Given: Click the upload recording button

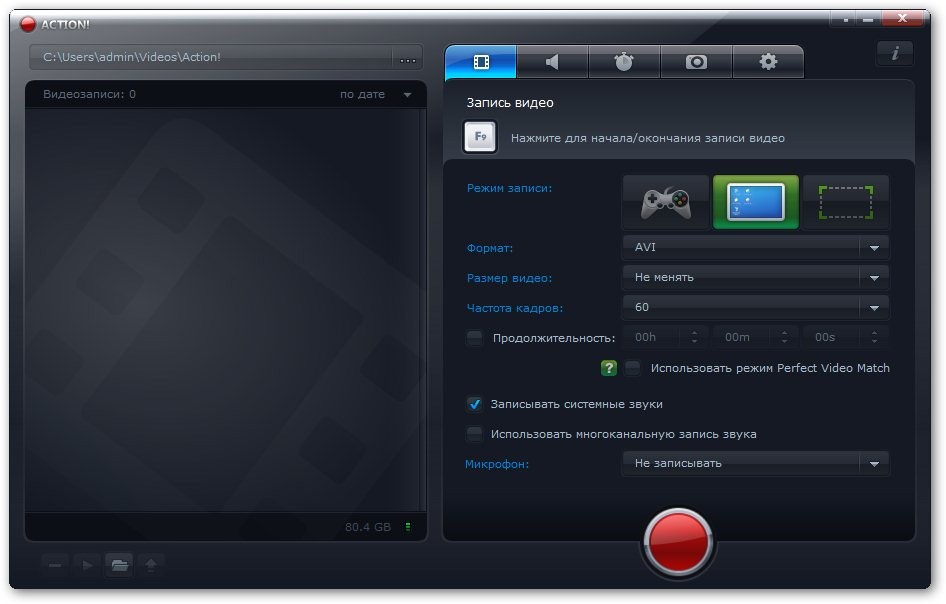Looking at the screenshot, I should coord(151,565).
